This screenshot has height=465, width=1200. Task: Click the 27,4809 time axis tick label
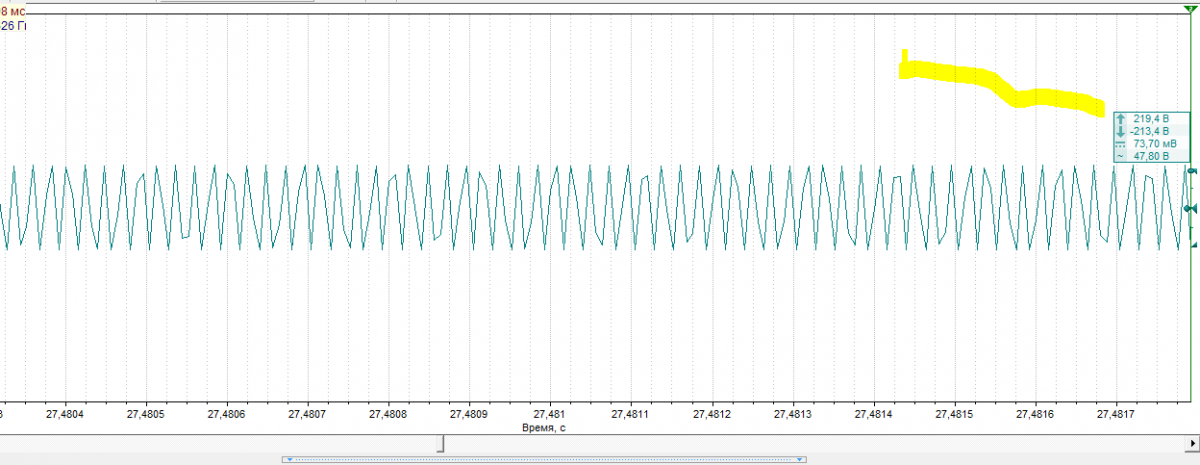click(x=468, y=412)
